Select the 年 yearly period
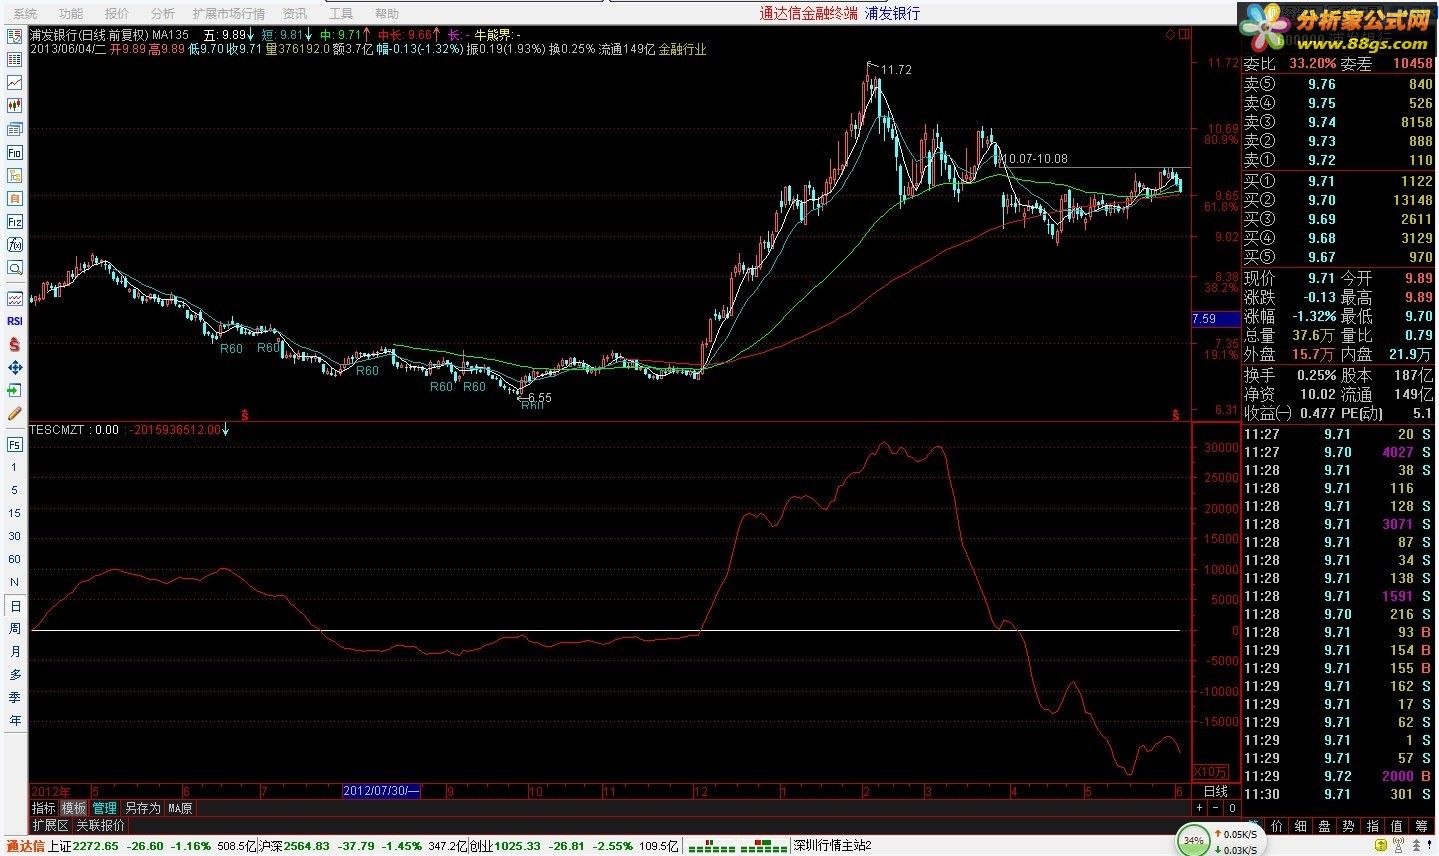This screenshot has height=856, width=1439. 15,721
